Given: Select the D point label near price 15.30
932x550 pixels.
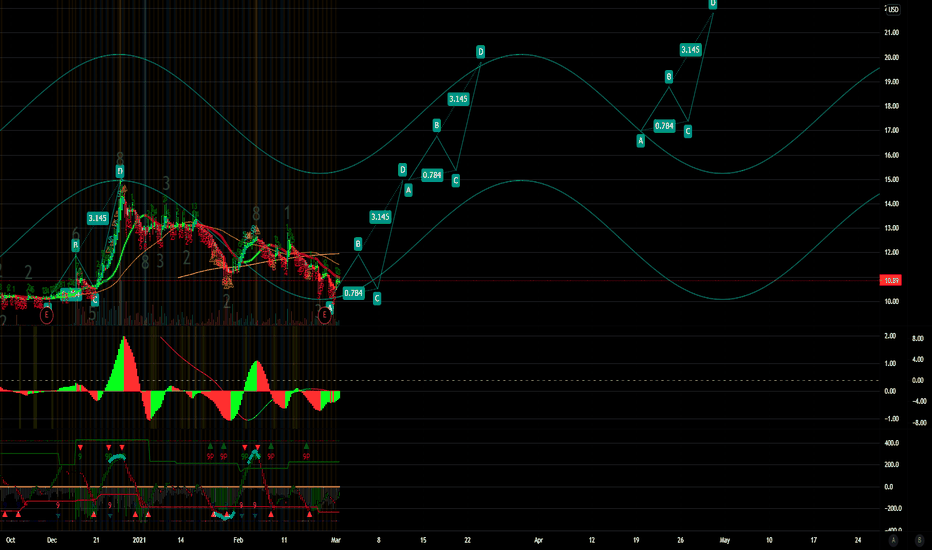Looking at the screenshot, I should click(x=402, y=170).
